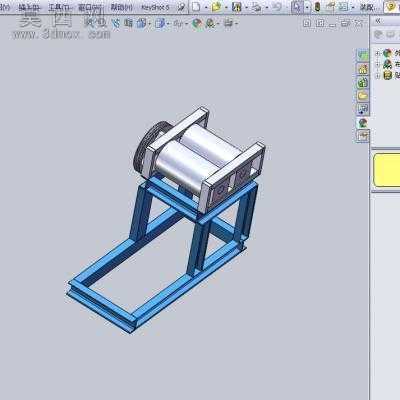Open the File Properties icon

coord(331,7)
